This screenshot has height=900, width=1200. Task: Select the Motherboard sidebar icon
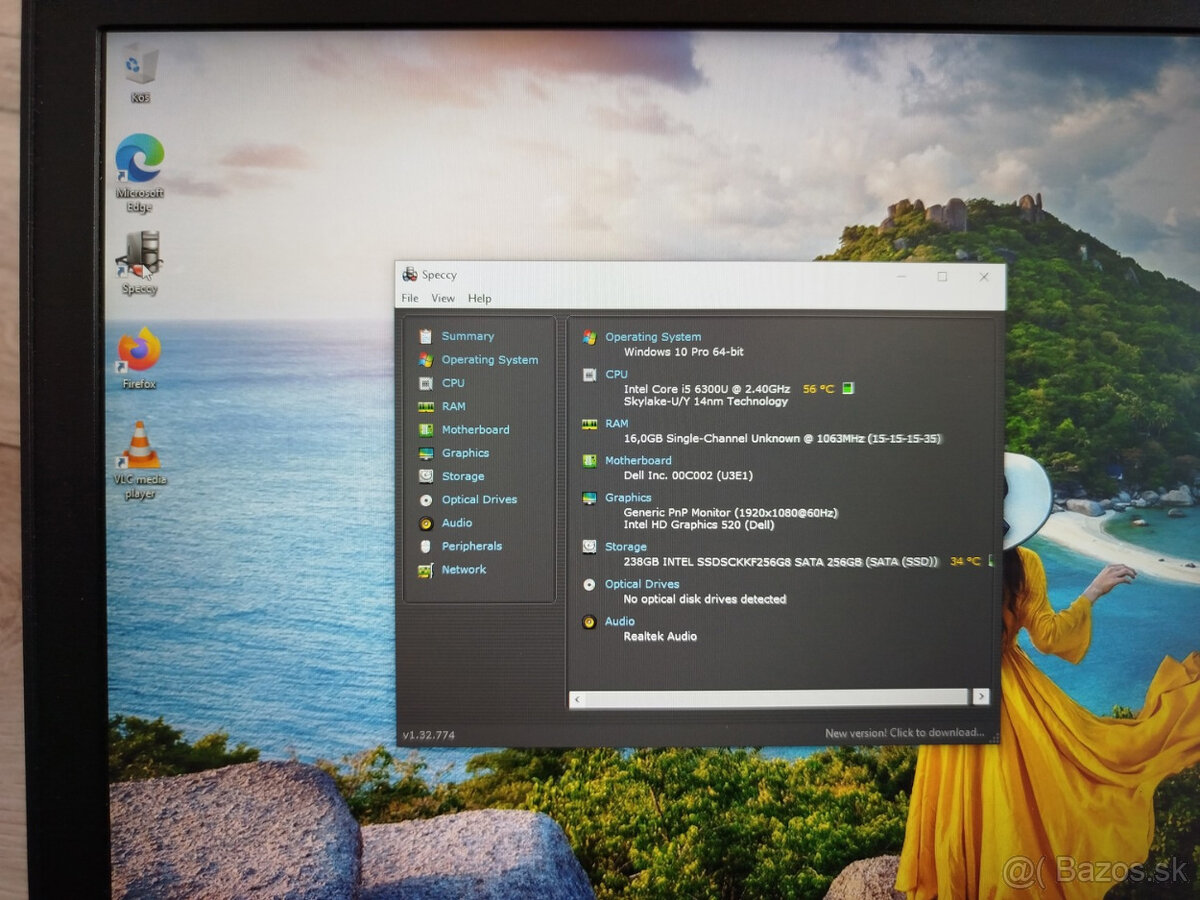[426, 430]
